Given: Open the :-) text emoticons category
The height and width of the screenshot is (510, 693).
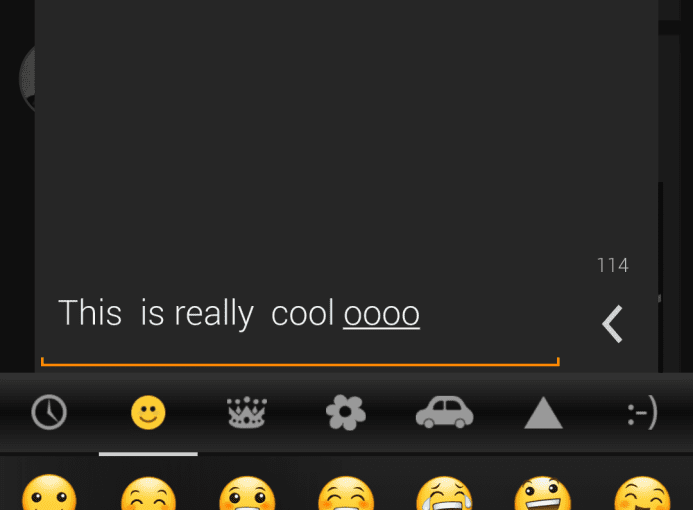Looking at the screenshot, I should pyautogui.click(x=642, y=413).
